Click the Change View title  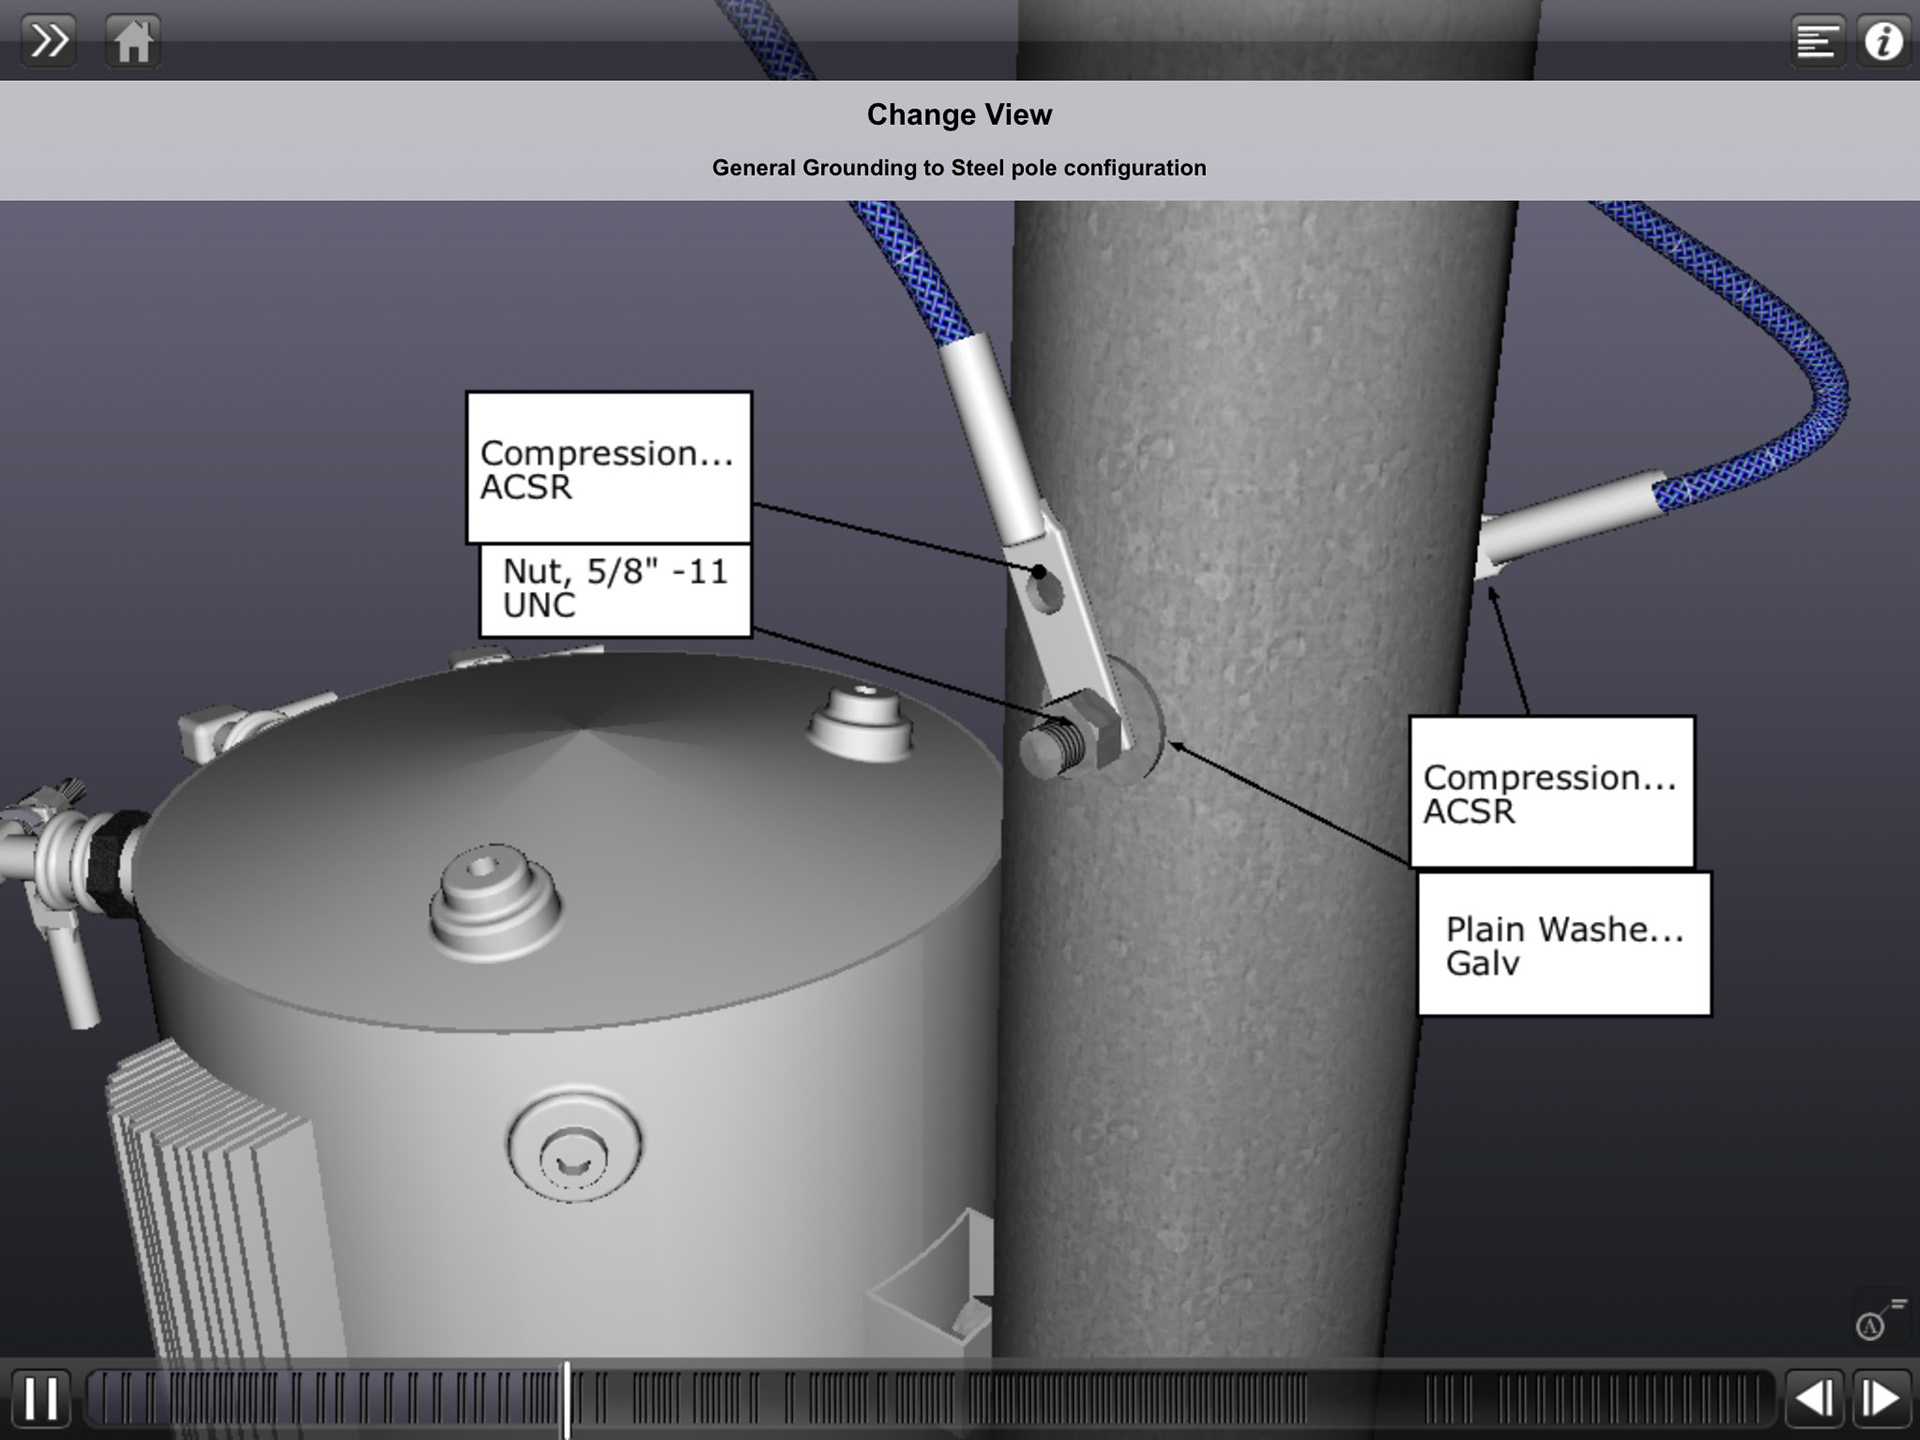coord(959,115)
